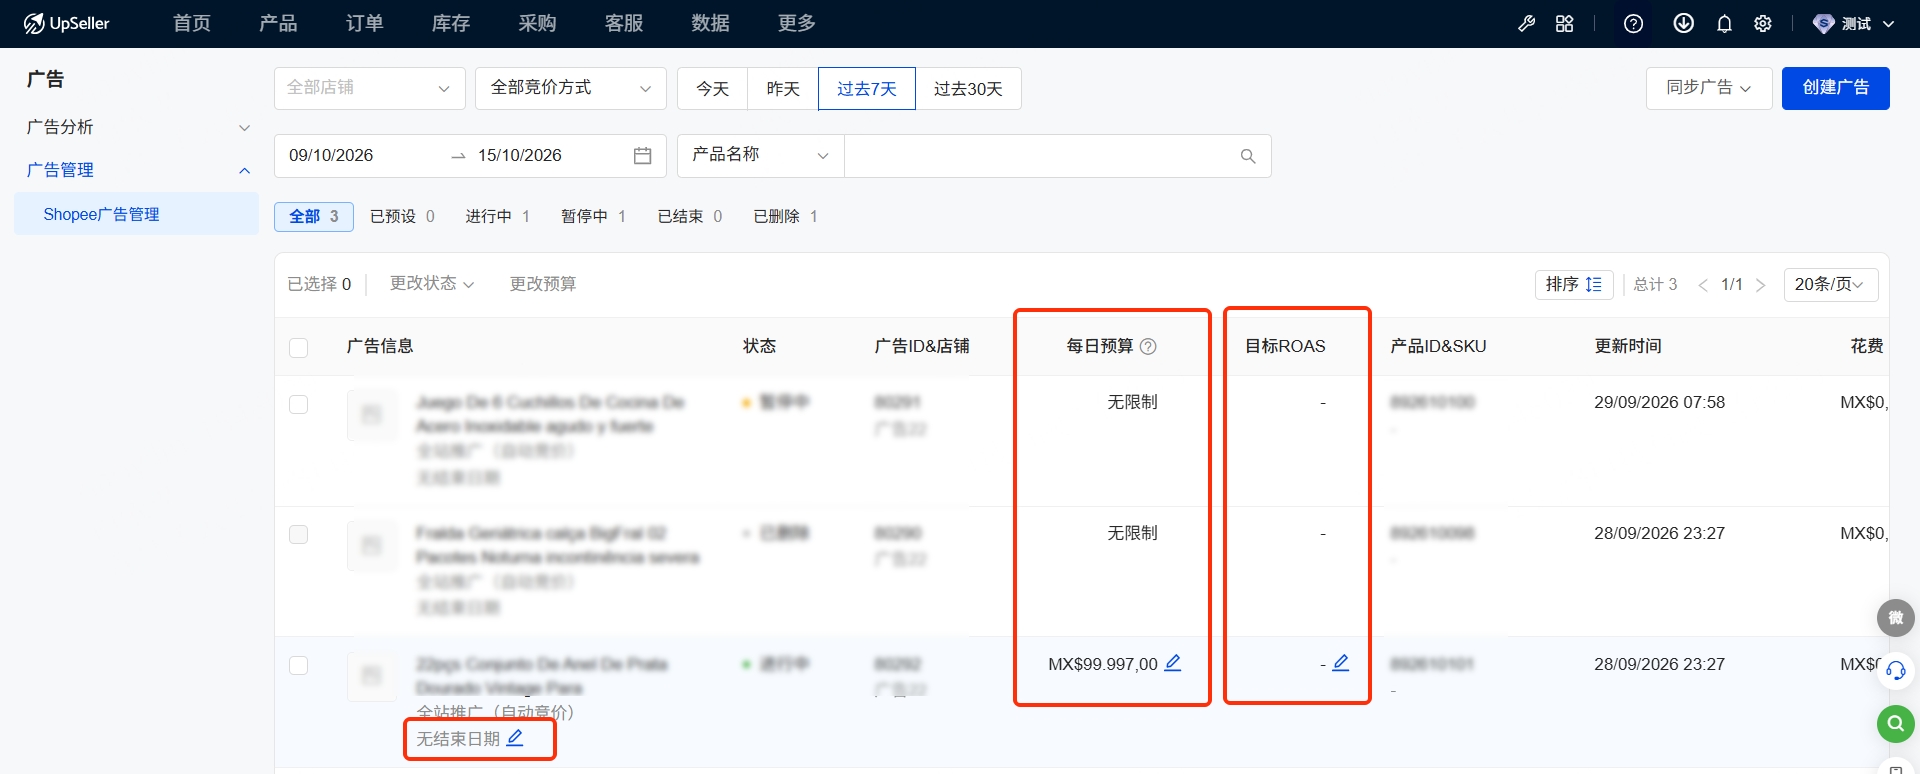Screen dimensions: 1920x774
Task: Select the ended ads tab
Action: (690, 216)
